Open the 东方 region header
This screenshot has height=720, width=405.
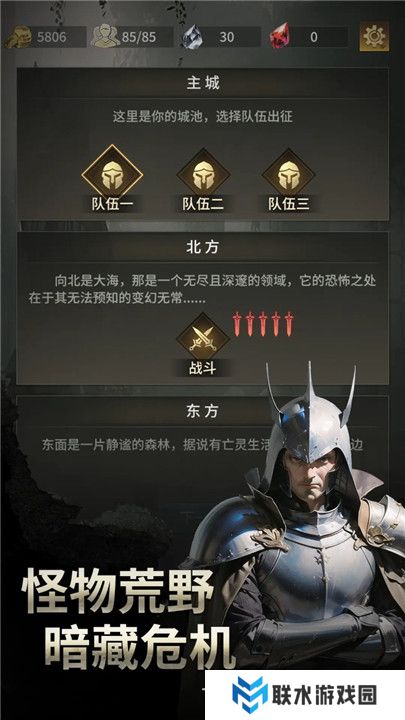tap(203, 411)
